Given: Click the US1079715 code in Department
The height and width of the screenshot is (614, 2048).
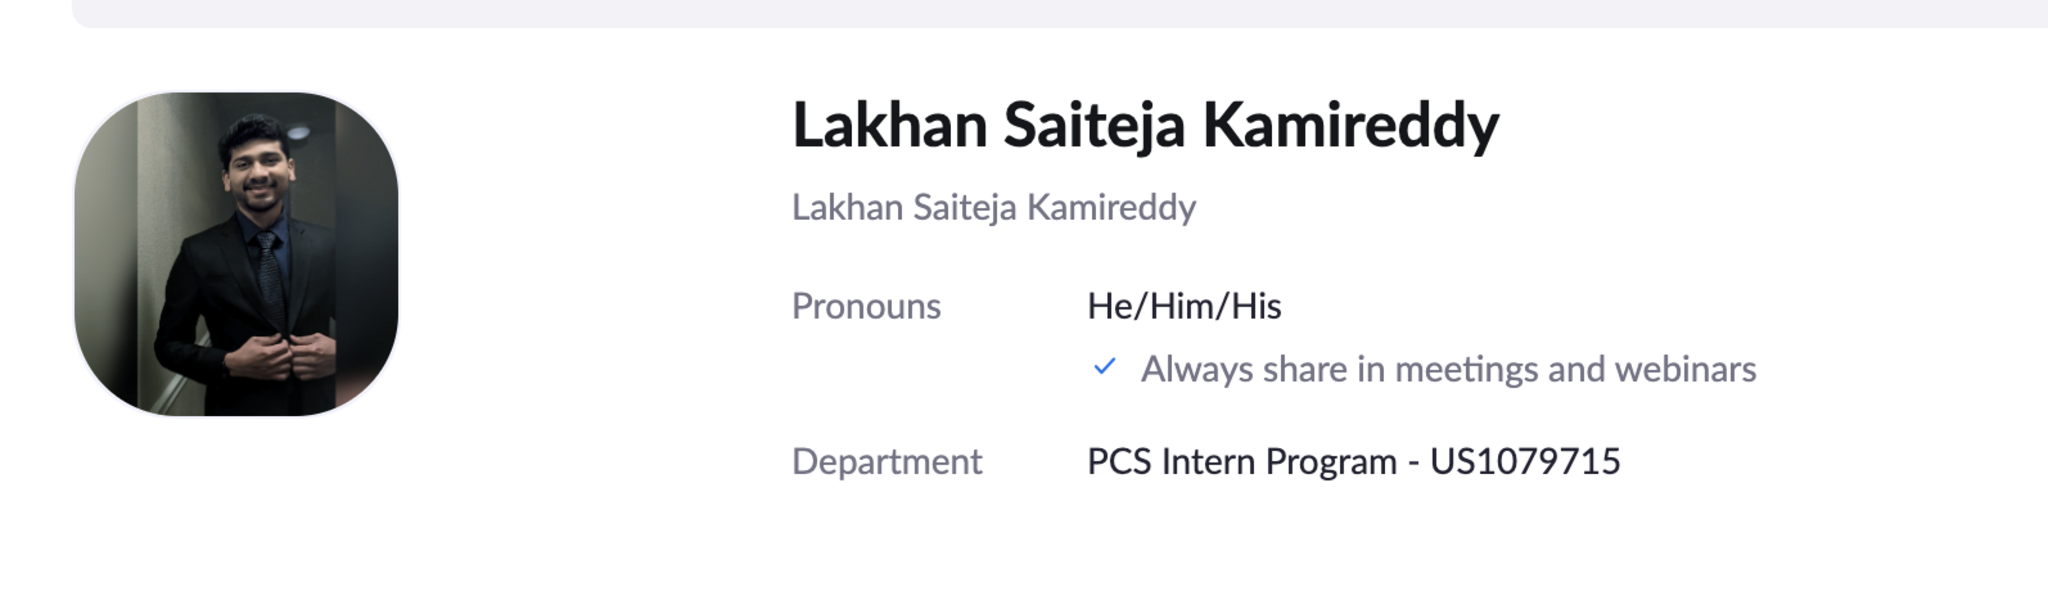Looking at the screenshot, I should tap(1525, 461).
